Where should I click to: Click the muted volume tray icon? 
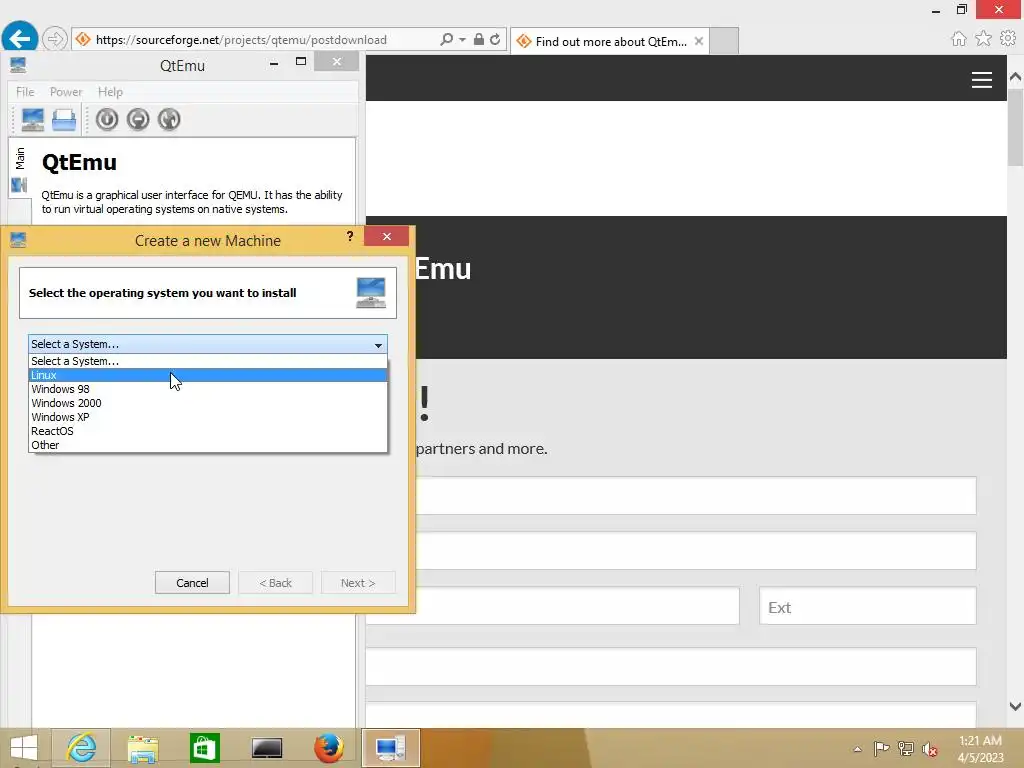(930, 749)
